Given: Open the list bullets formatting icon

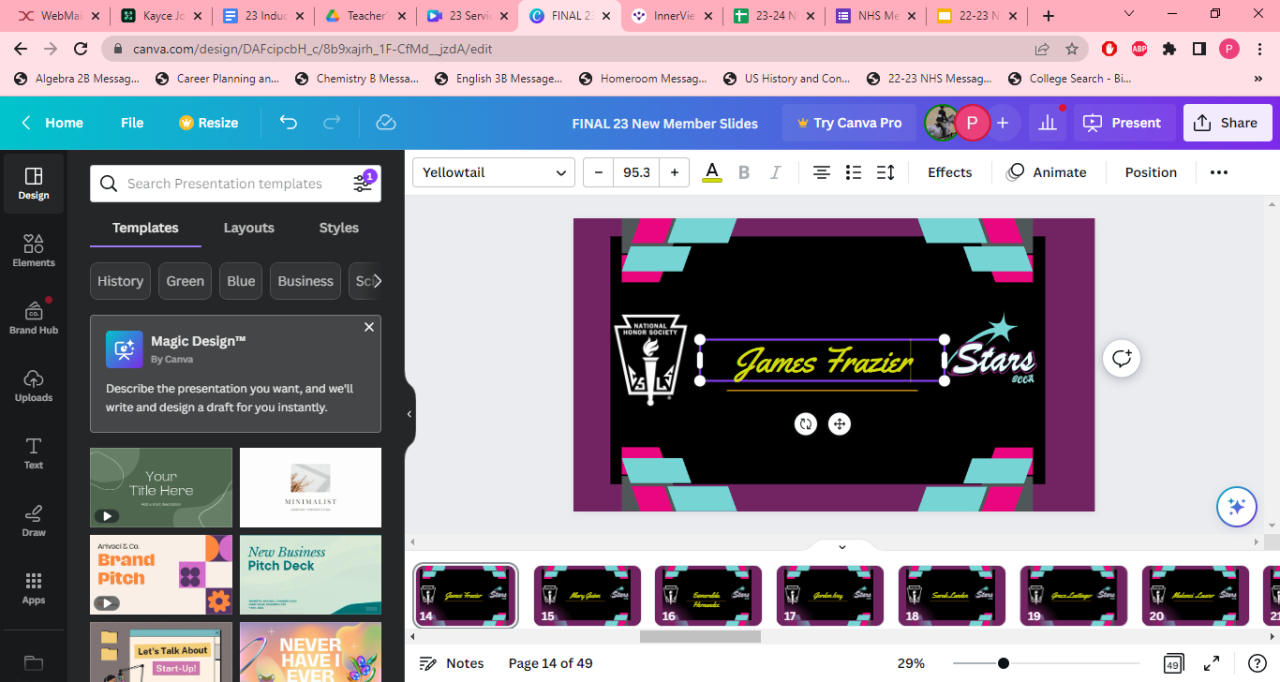Looking at the screenshot, I should (x=853, y=172).
